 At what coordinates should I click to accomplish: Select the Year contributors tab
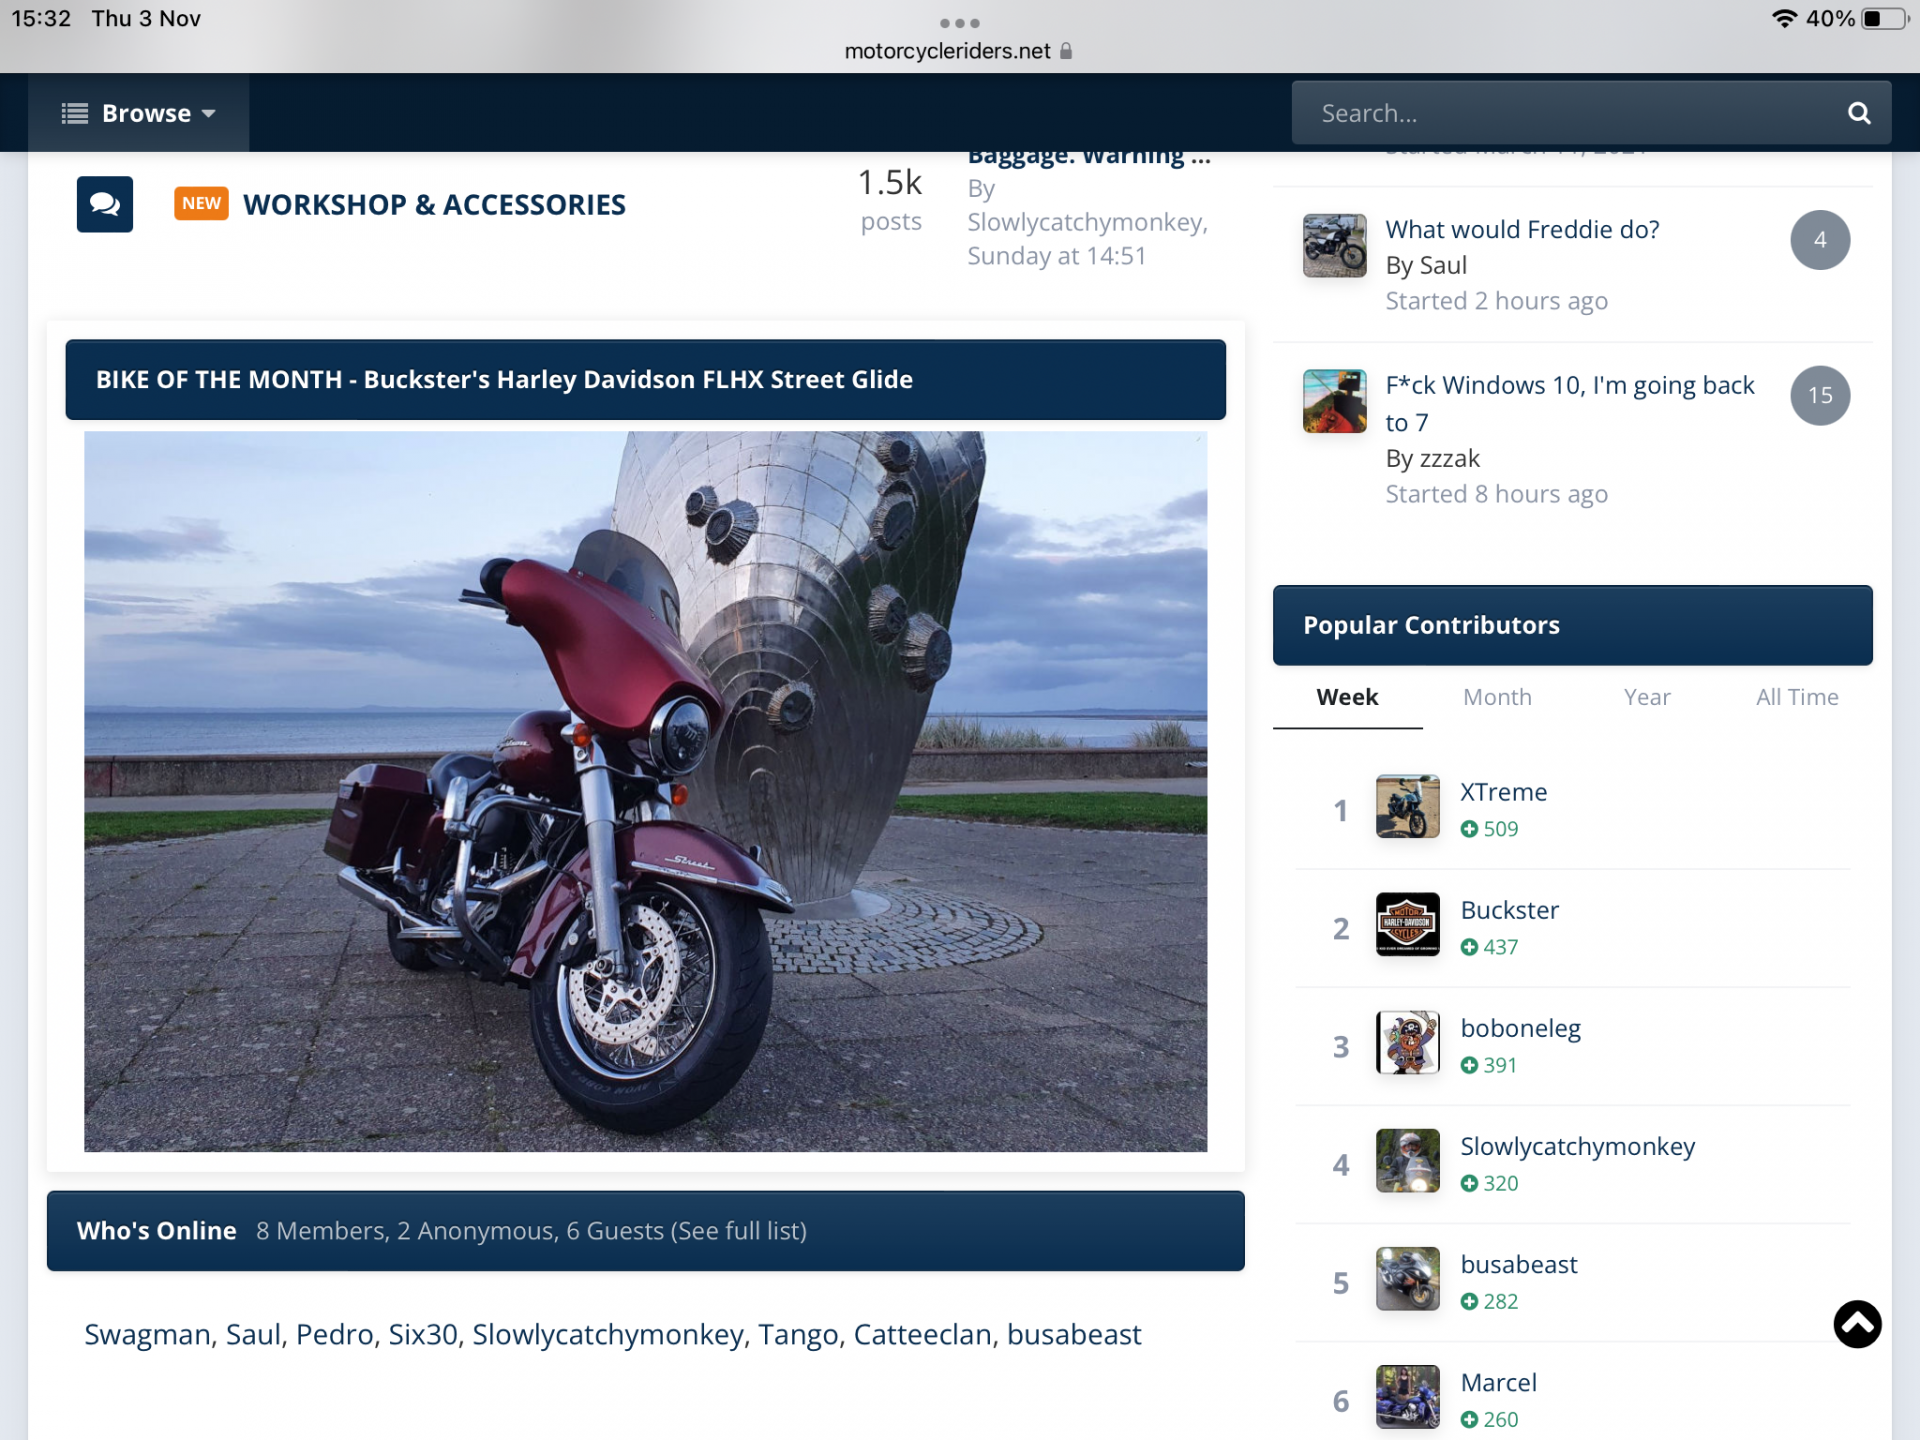pos(1646,697)
